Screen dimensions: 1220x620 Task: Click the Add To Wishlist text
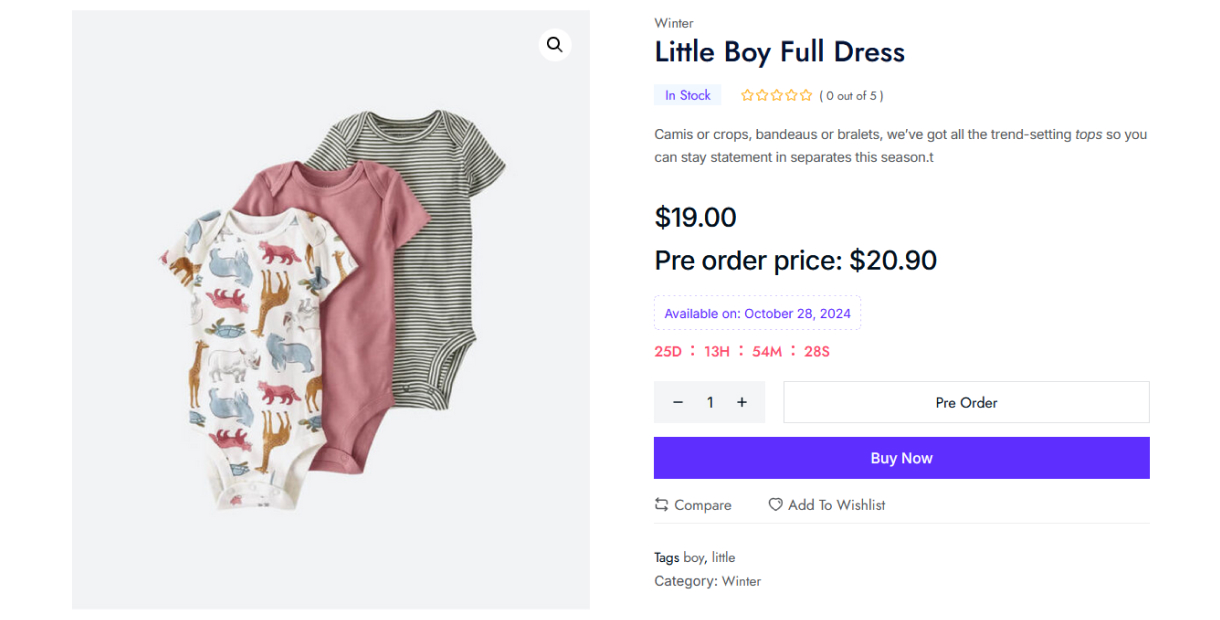coord(836,505)
